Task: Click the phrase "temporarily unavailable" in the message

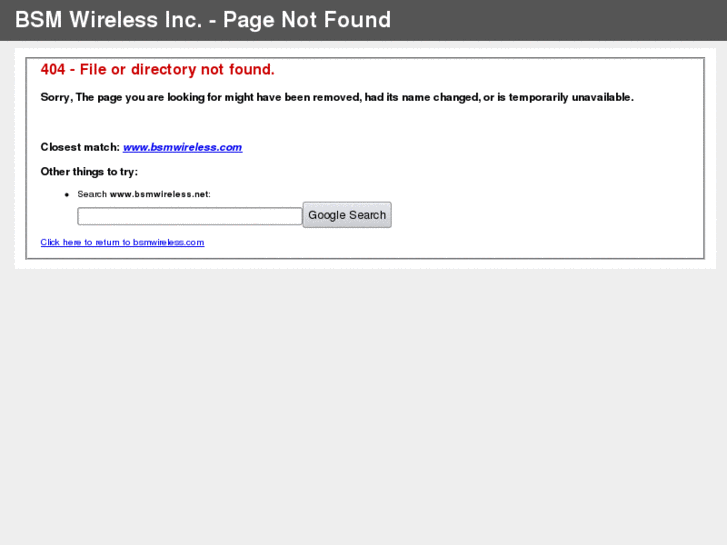Action: [x=571, y=97]
